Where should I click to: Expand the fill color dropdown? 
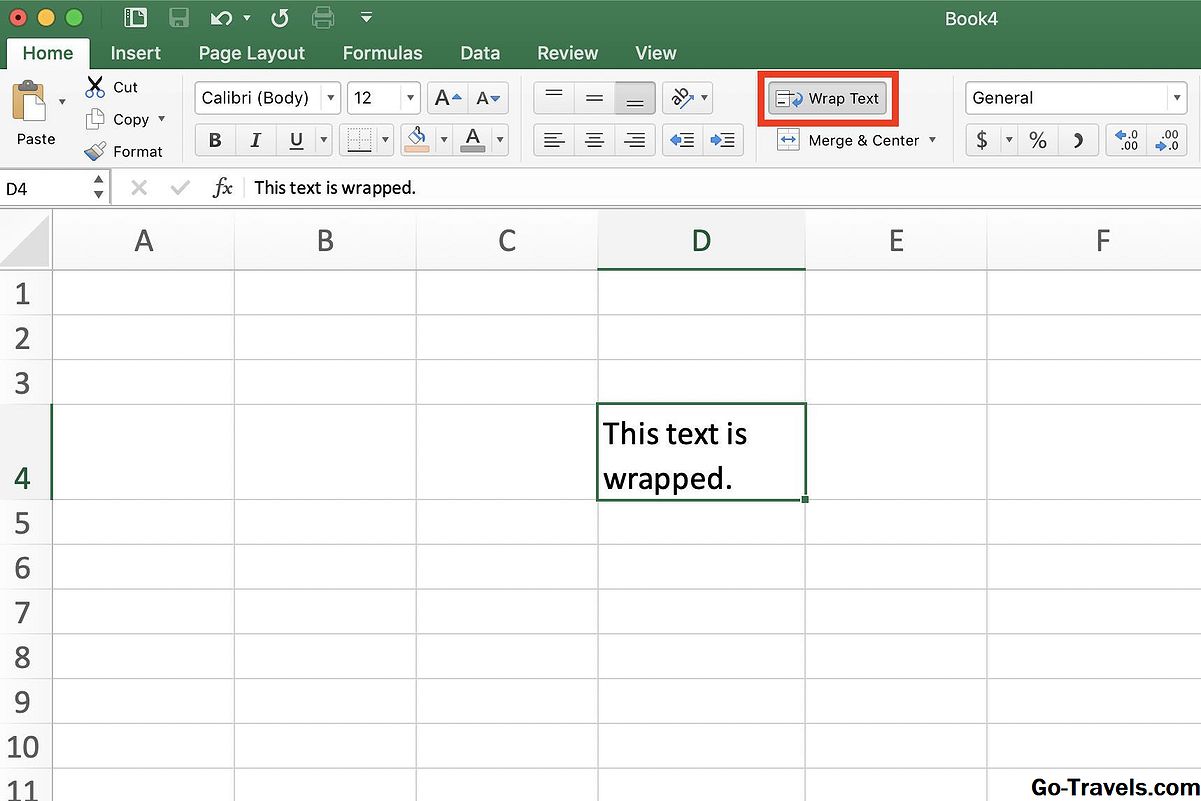point(443,140)
